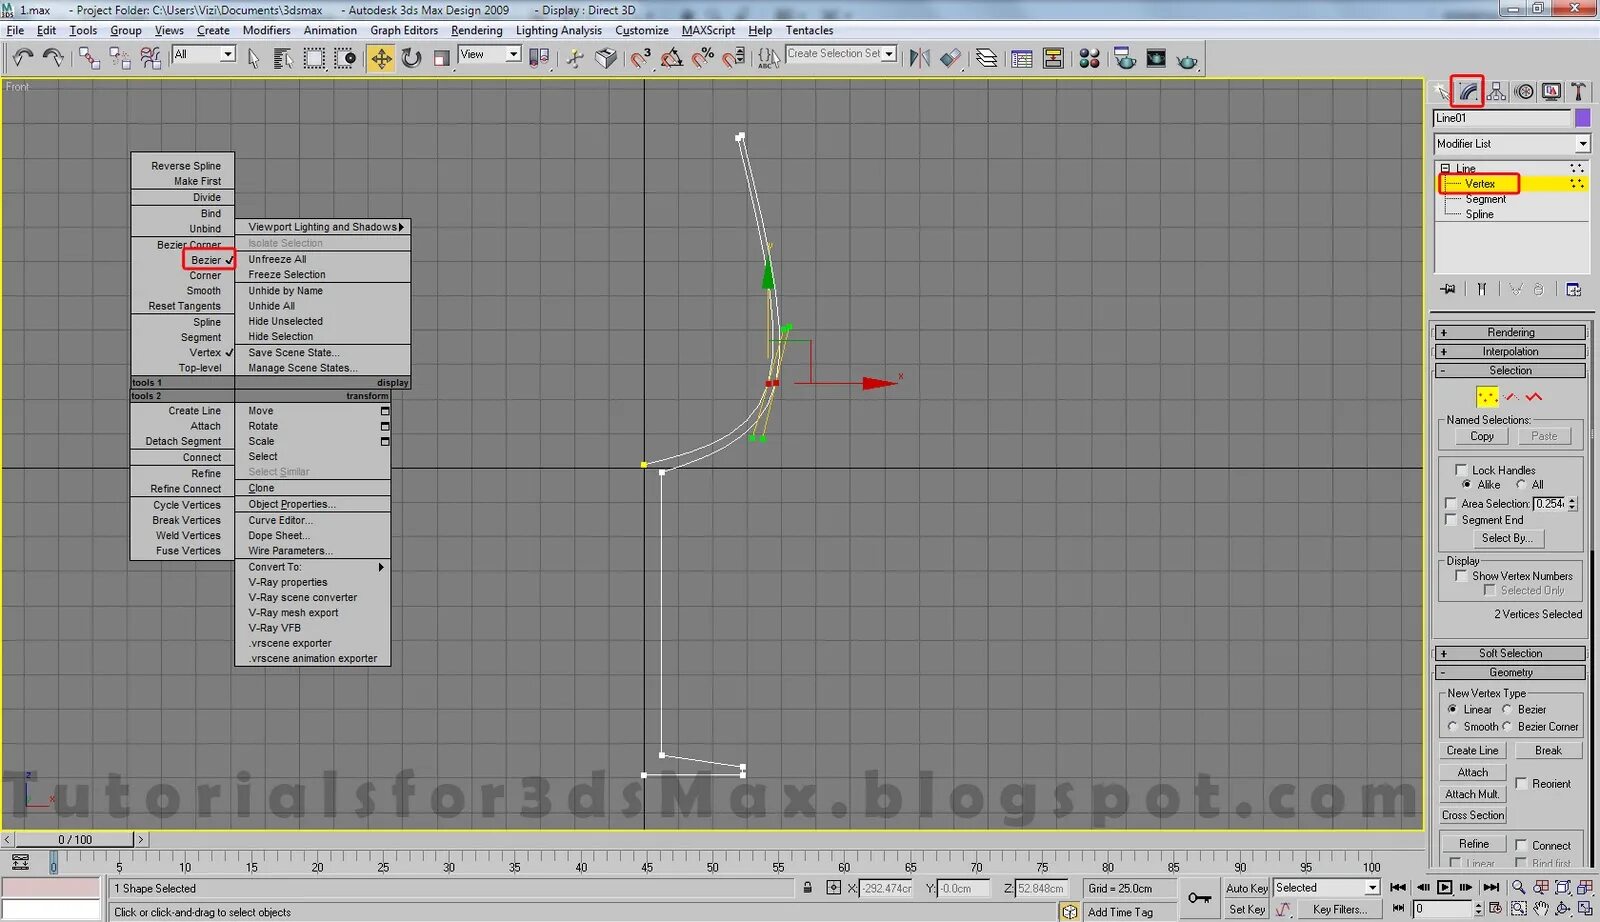
Task: Choose Smooth new vertex type radio
Action: coord(1452,727)
